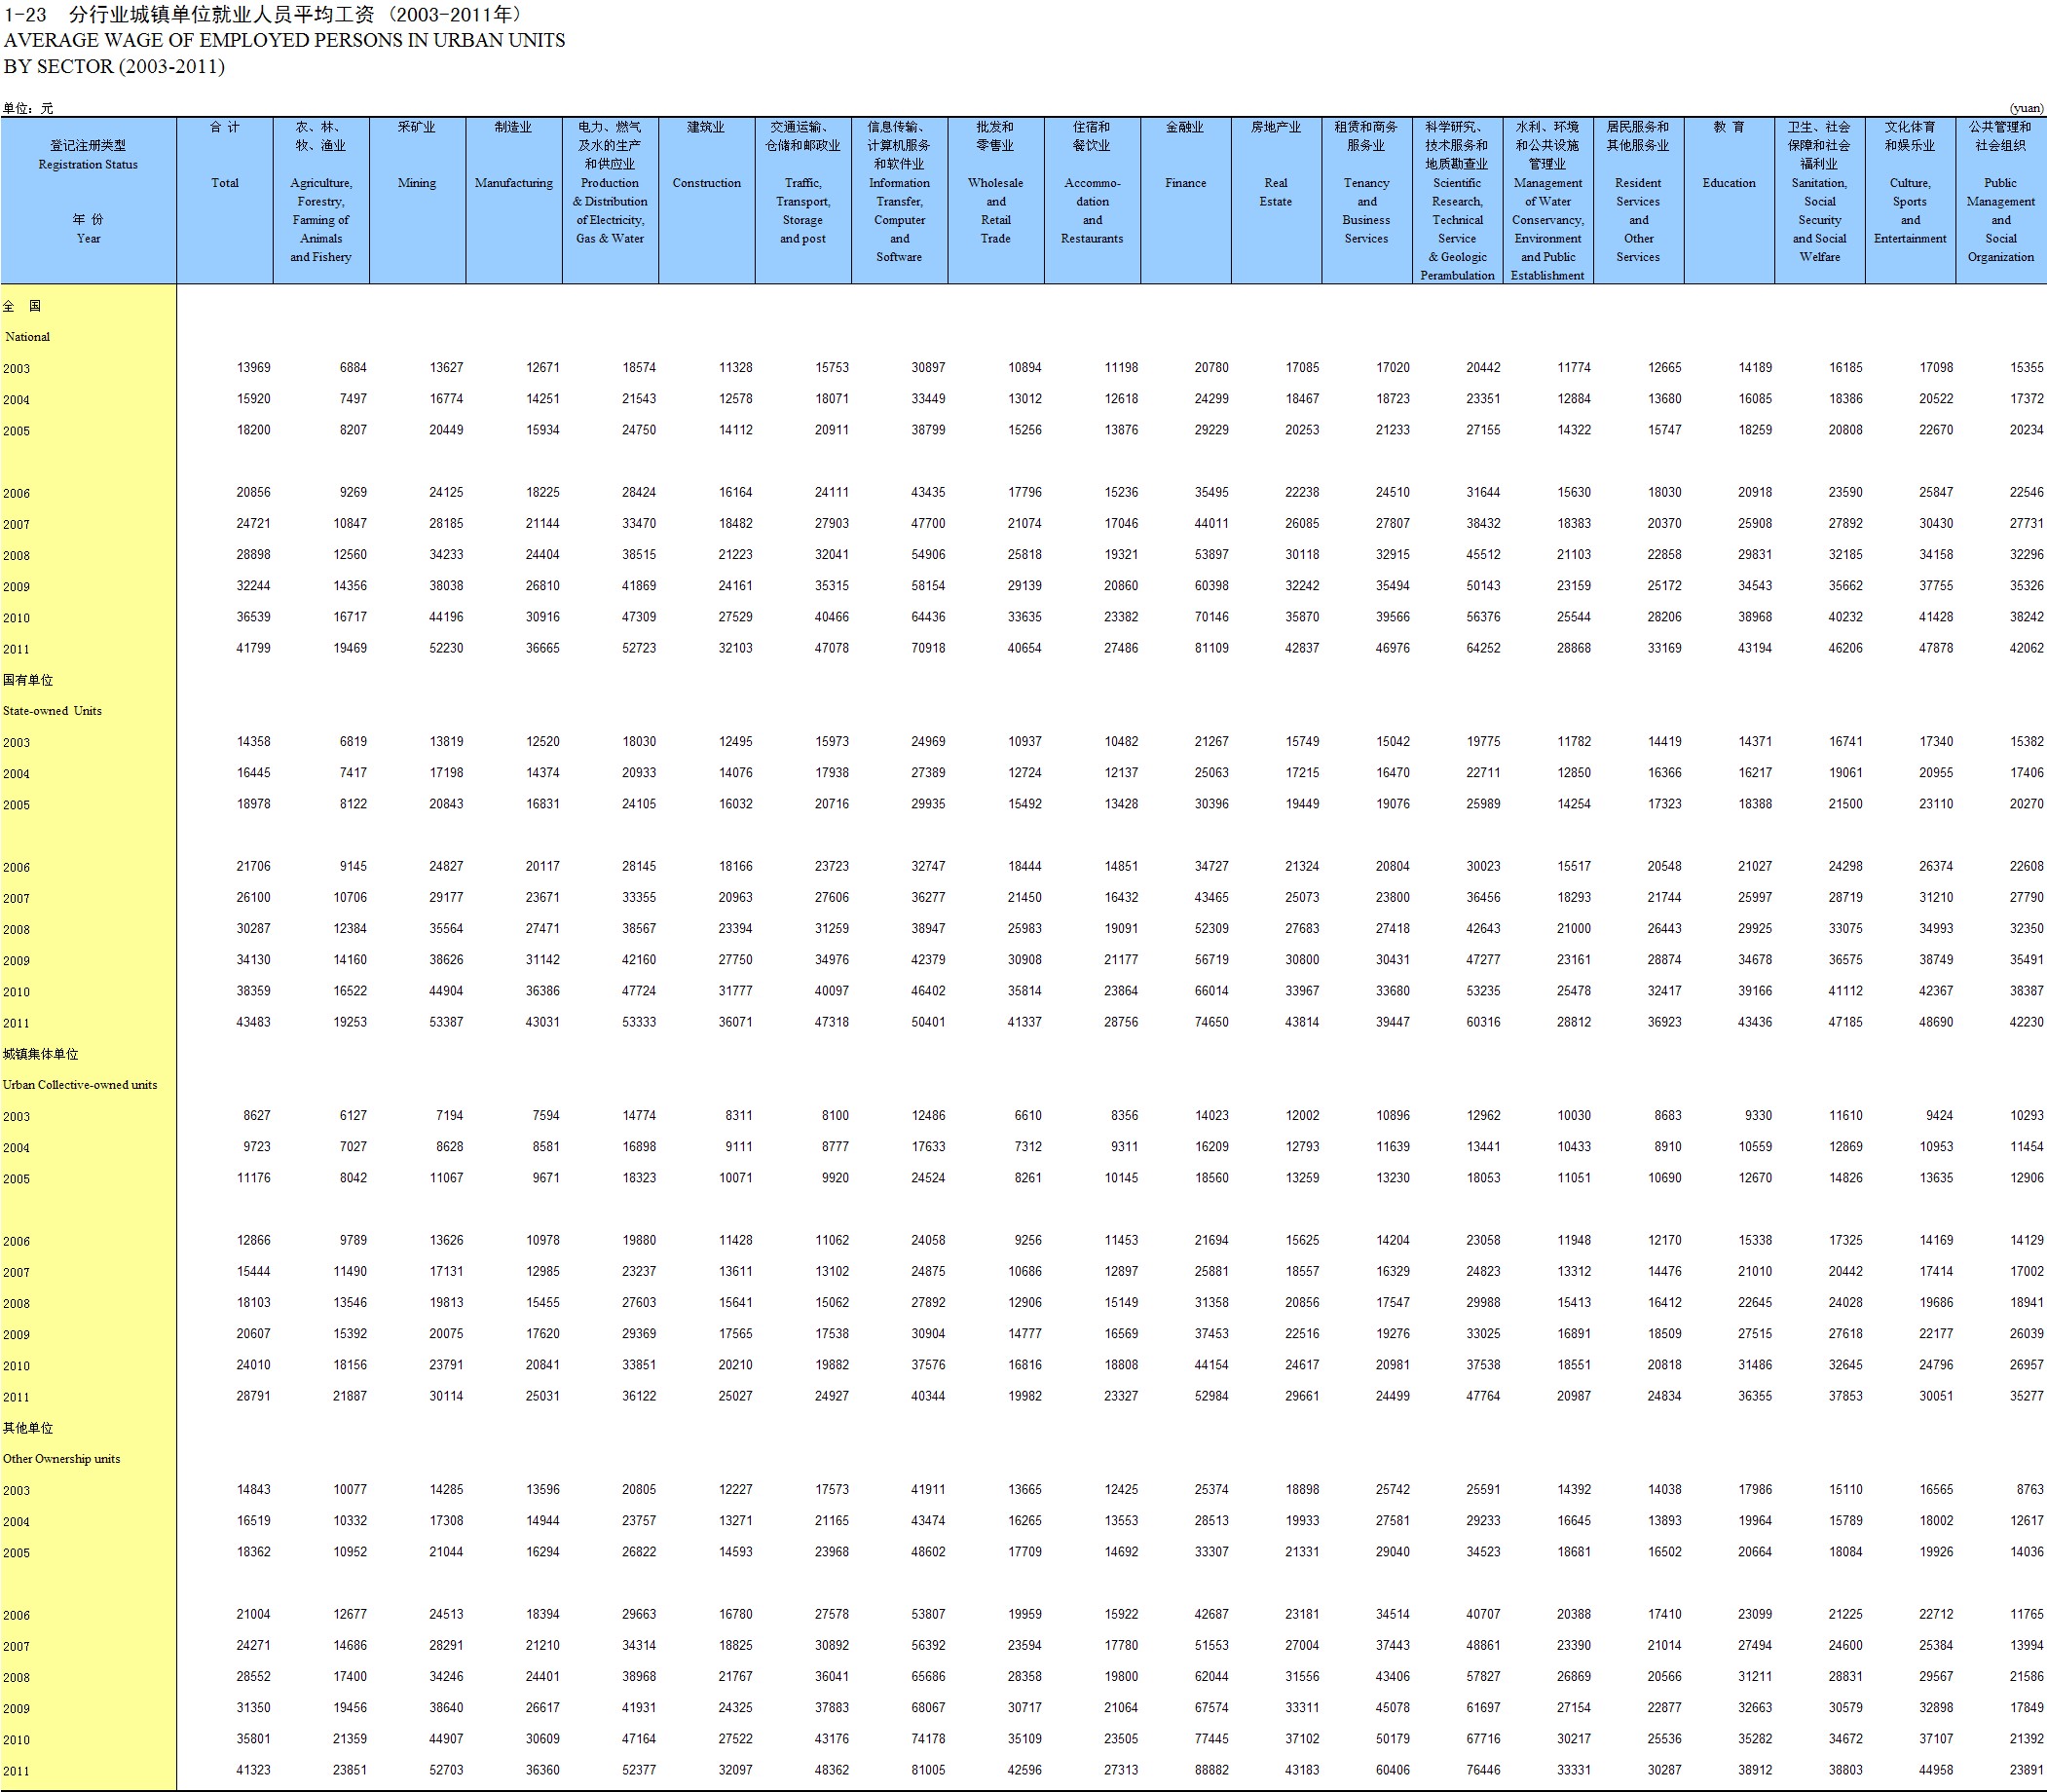
Task: Click National 2011 last column value 42062
Action: coord(2026,648)
